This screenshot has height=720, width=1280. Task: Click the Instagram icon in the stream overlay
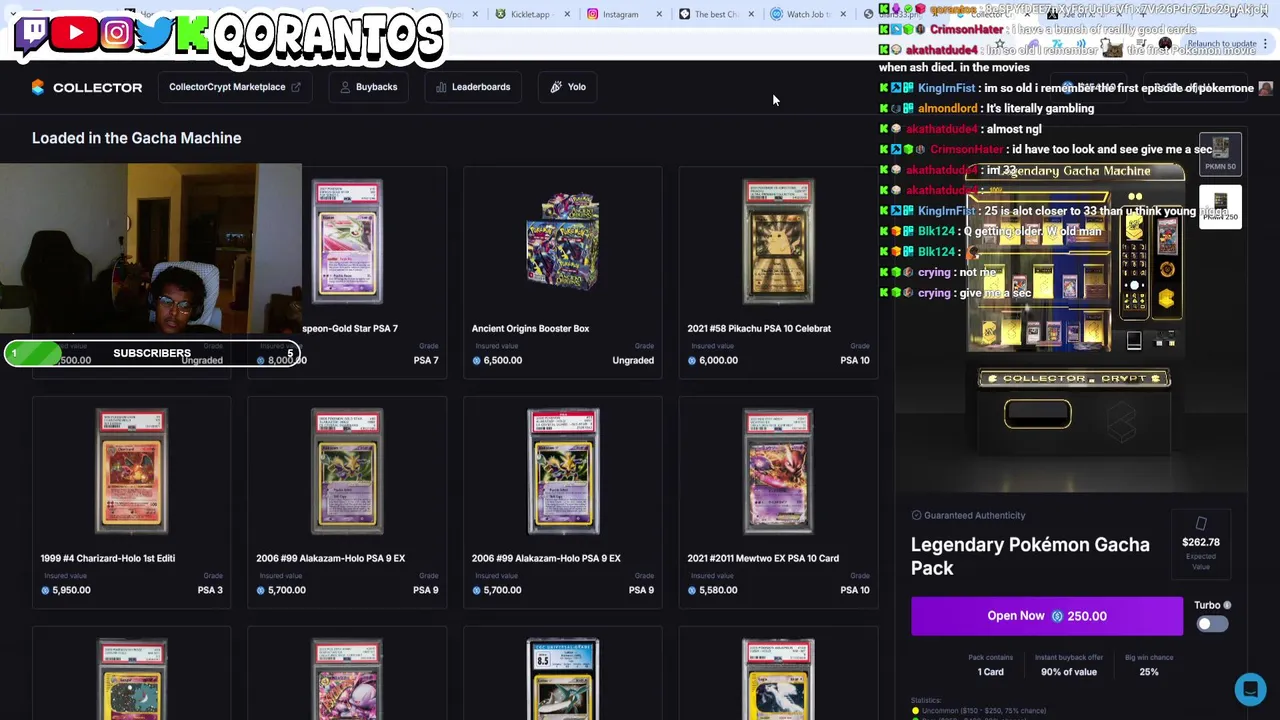[x=116, y=33]
